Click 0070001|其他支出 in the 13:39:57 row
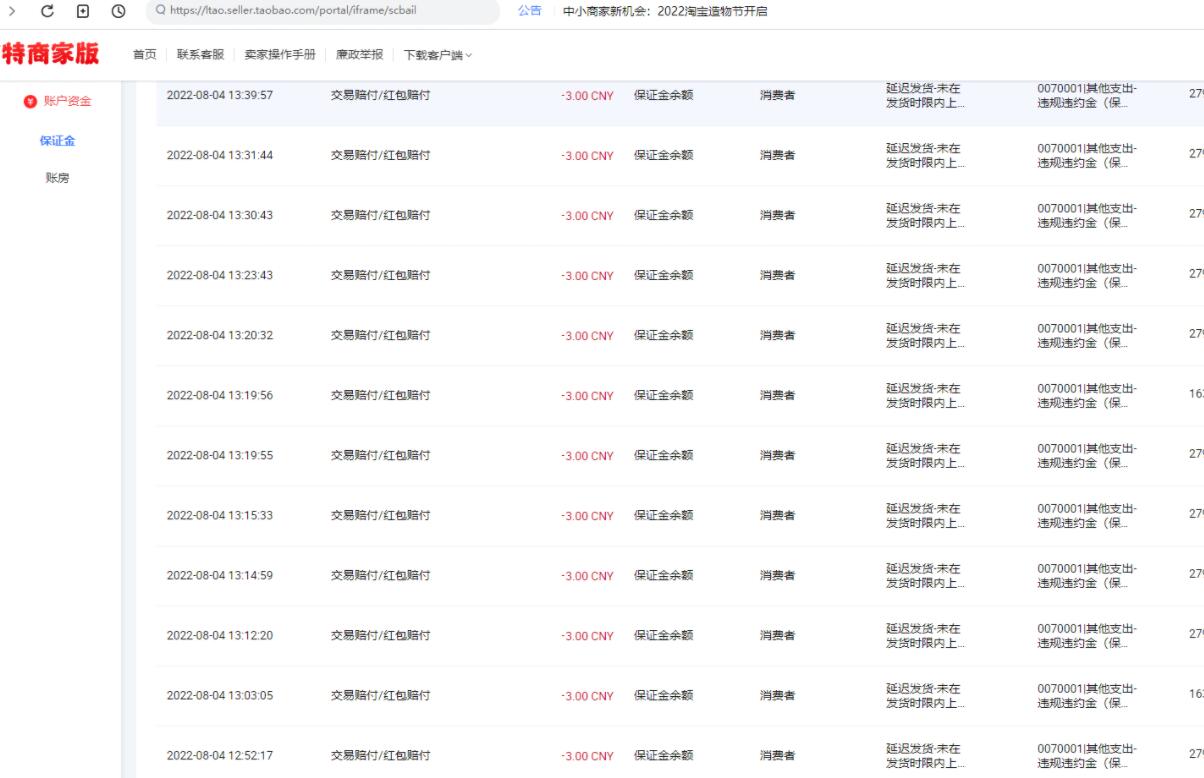 pyautogui.click(x=1087, y=95)
